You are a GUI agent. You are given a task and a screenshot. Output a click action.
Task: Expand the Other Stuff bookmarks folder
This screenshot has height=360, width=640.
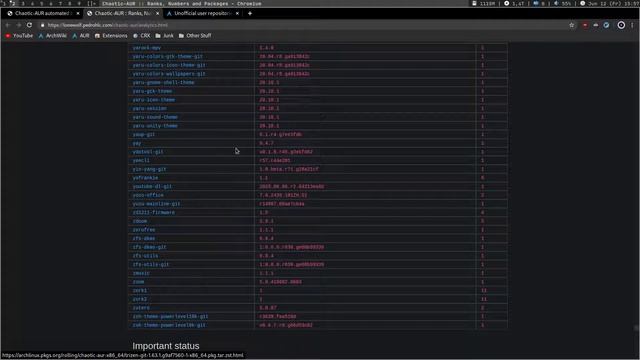pyautogui.click(x=195, y=36)
